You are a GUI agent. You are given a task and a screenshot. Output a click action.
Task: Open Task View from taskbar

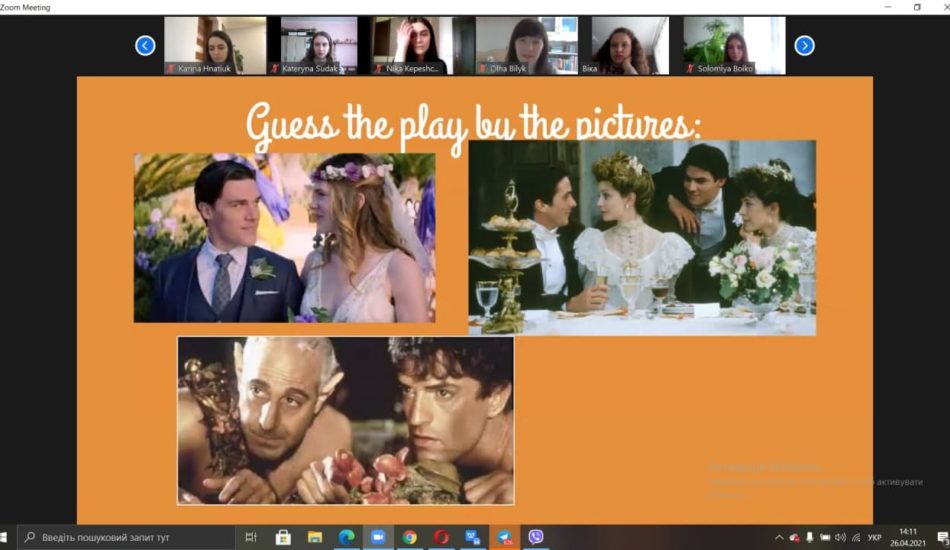tap(251, 537)
